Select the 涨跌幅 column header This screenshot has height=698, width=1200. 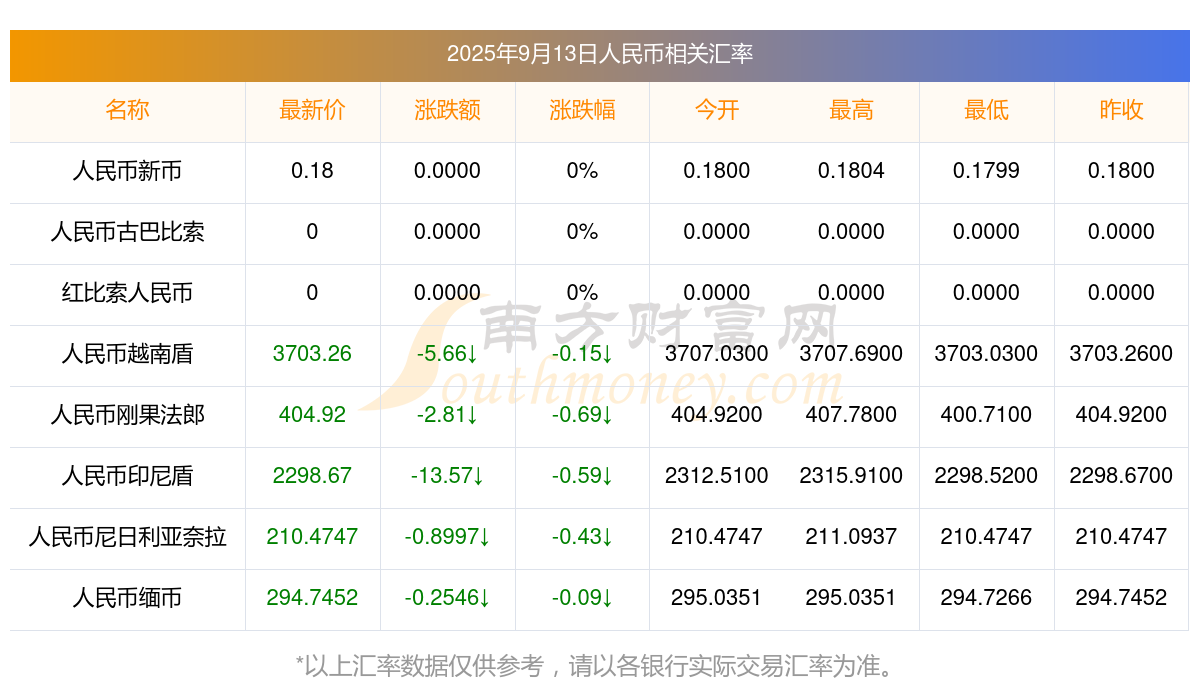tap(582, 111)
